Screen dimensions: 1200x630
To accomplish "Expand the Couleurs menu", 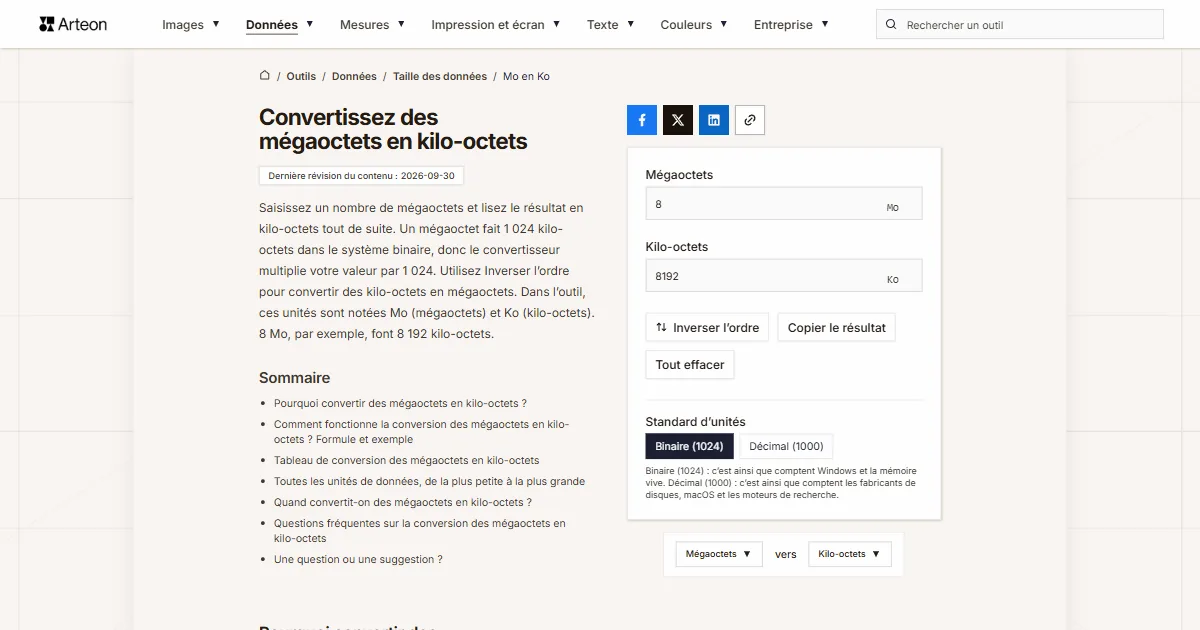I will [694, 25].
